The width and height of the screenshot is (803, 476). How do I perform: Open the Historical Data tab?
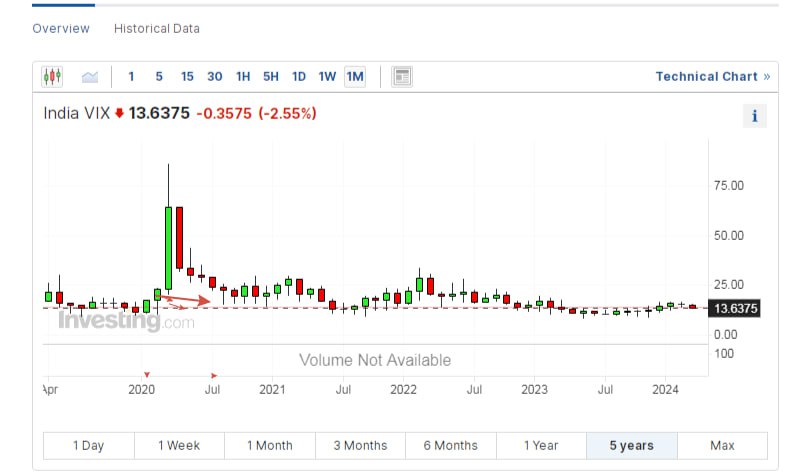coord(157,29)
